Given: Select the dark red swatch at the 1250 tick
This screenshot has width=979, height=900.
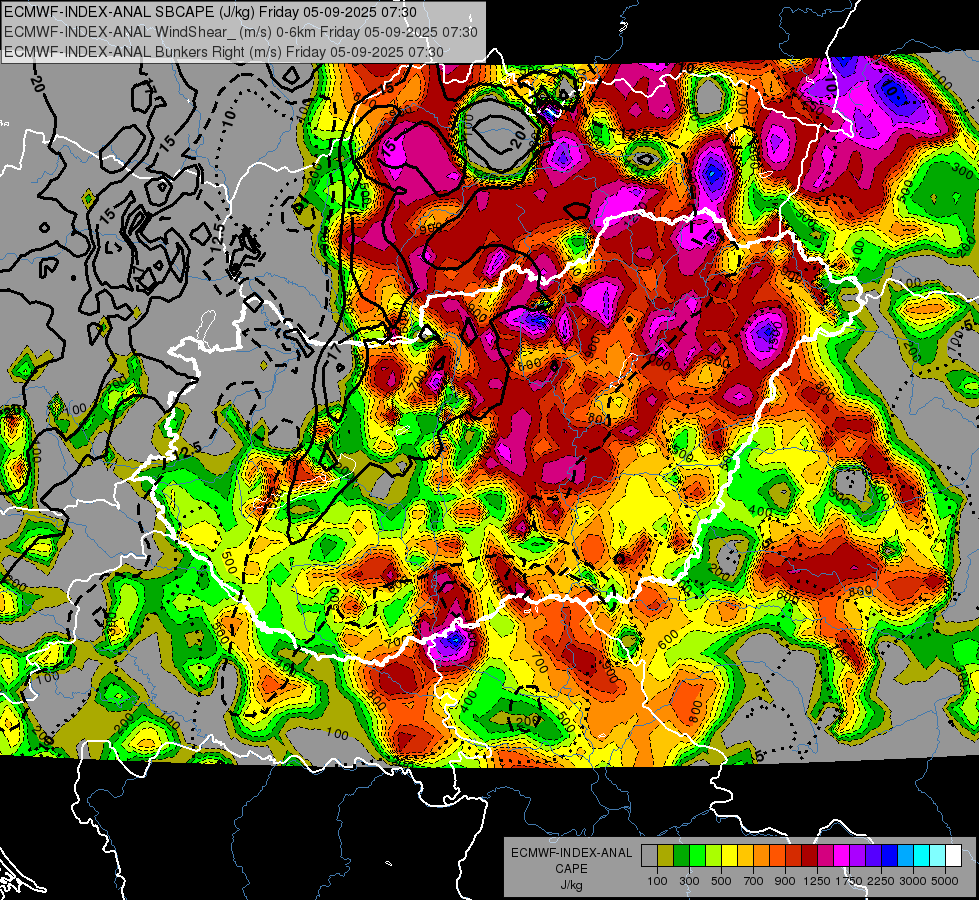Looking at the screenshot, I should 809,856.
